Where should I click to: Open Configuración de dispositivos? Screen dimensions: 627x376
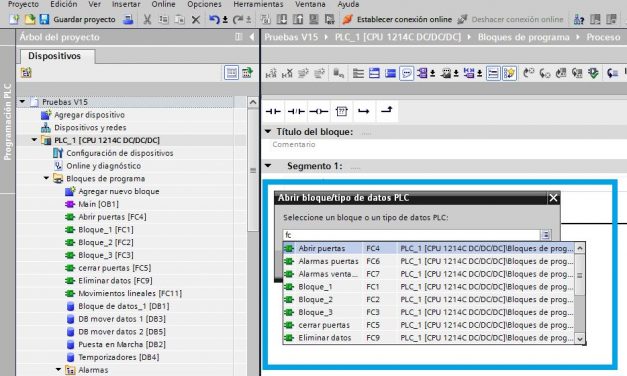pyautogui.click(x=120, y=153)
